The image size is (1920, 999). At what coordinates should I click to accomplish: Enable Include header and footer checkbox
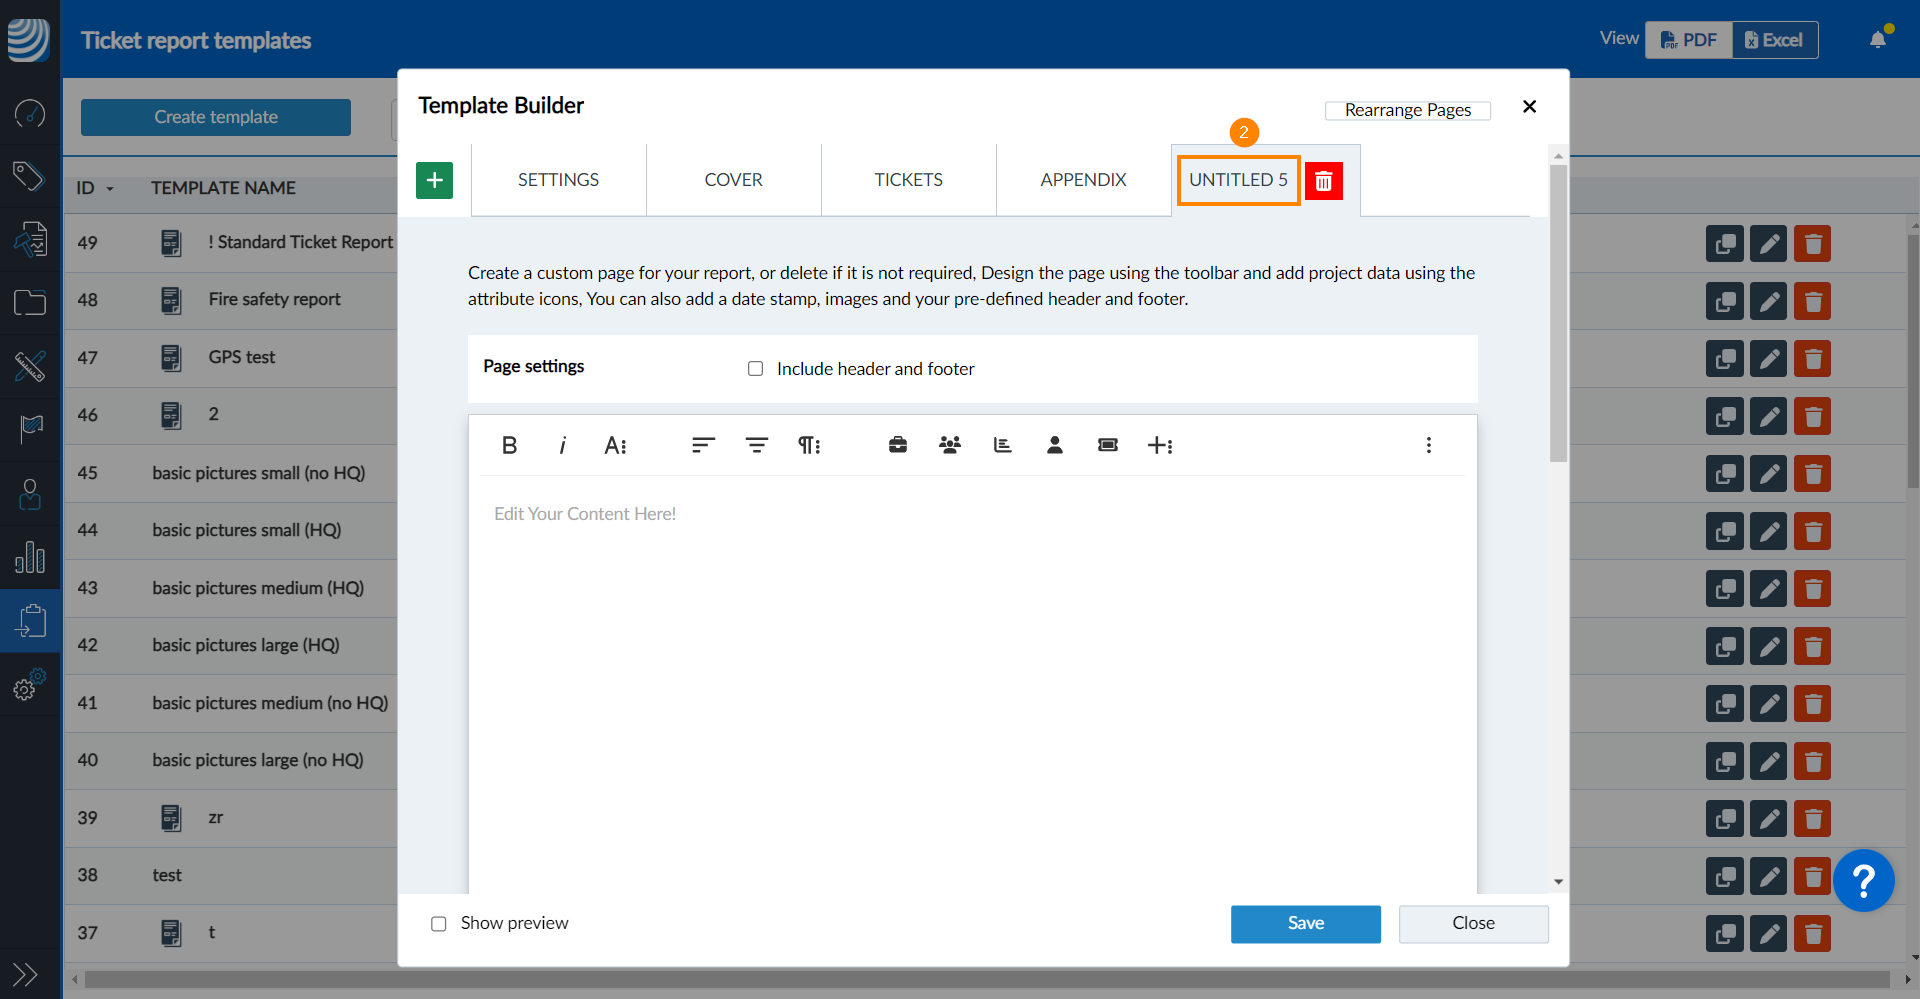(x=756, y=369)
